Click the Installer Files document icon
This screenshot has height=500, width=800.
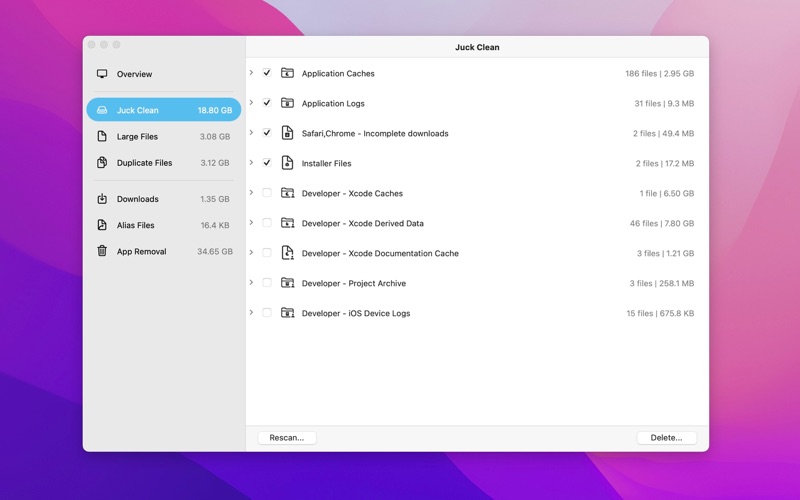[x=287, y=163]
